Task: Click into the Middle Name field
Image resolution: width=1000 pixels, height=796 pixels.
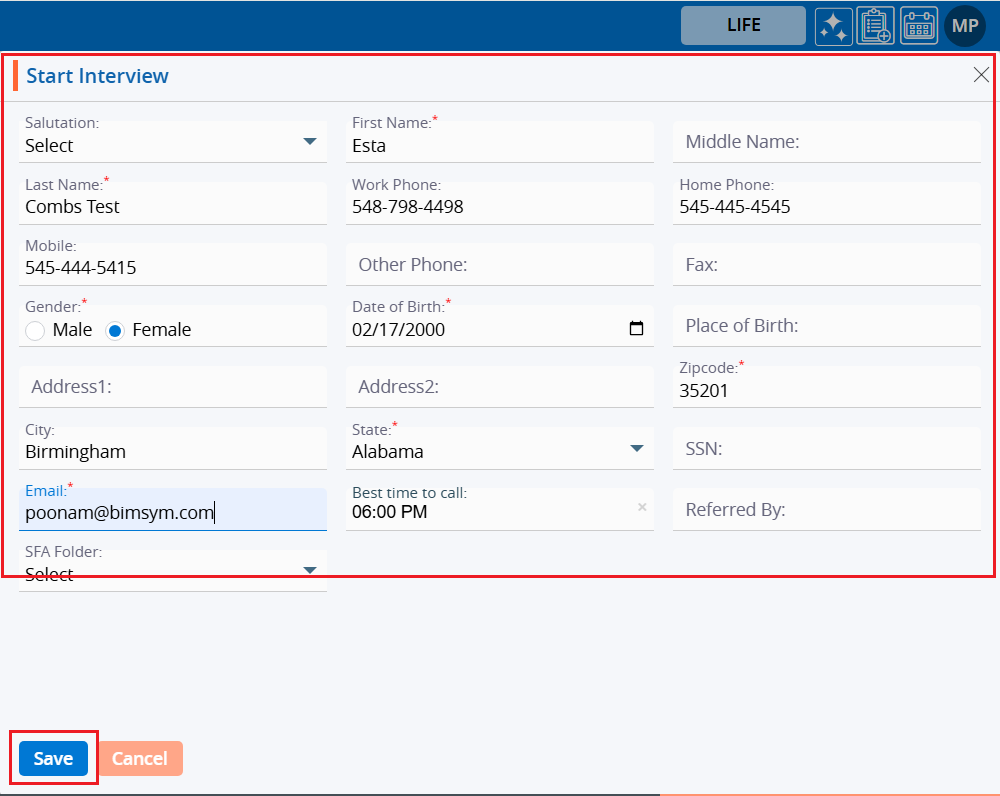Action: [826, 142]
